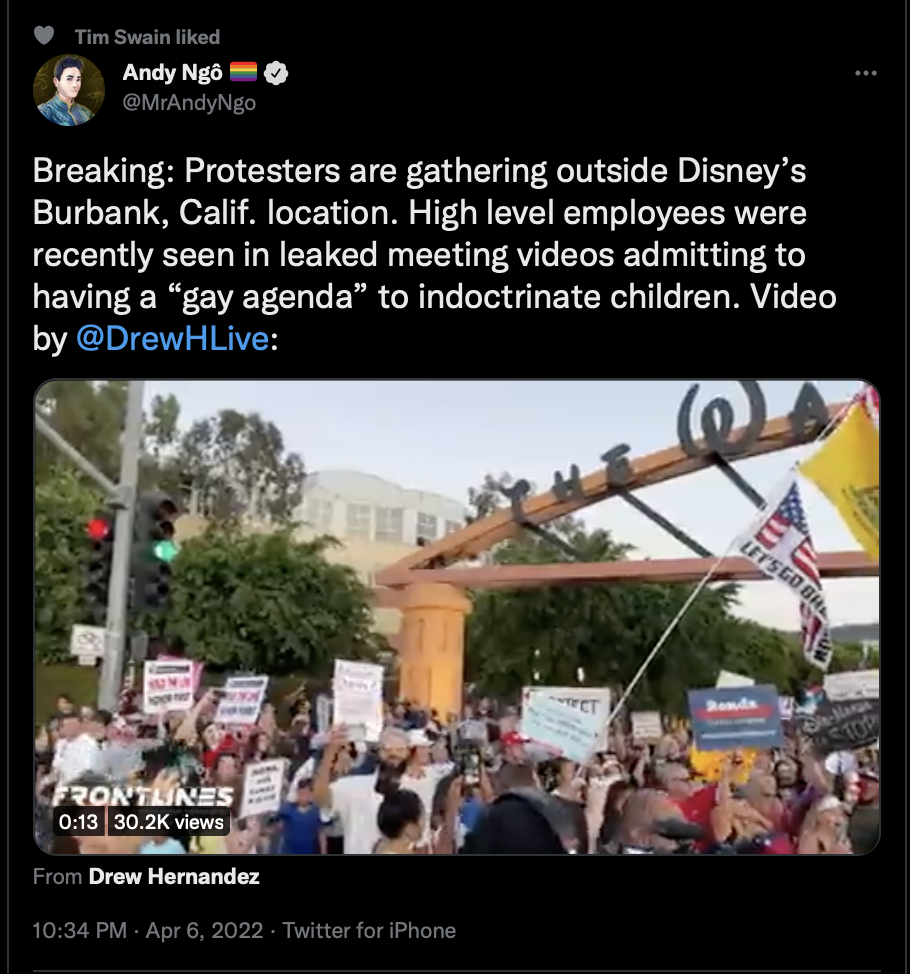910x974 pixels.
Task: Click the Frontlines watermark in the video
Action: pyautogui.click(x=143, y=795)
